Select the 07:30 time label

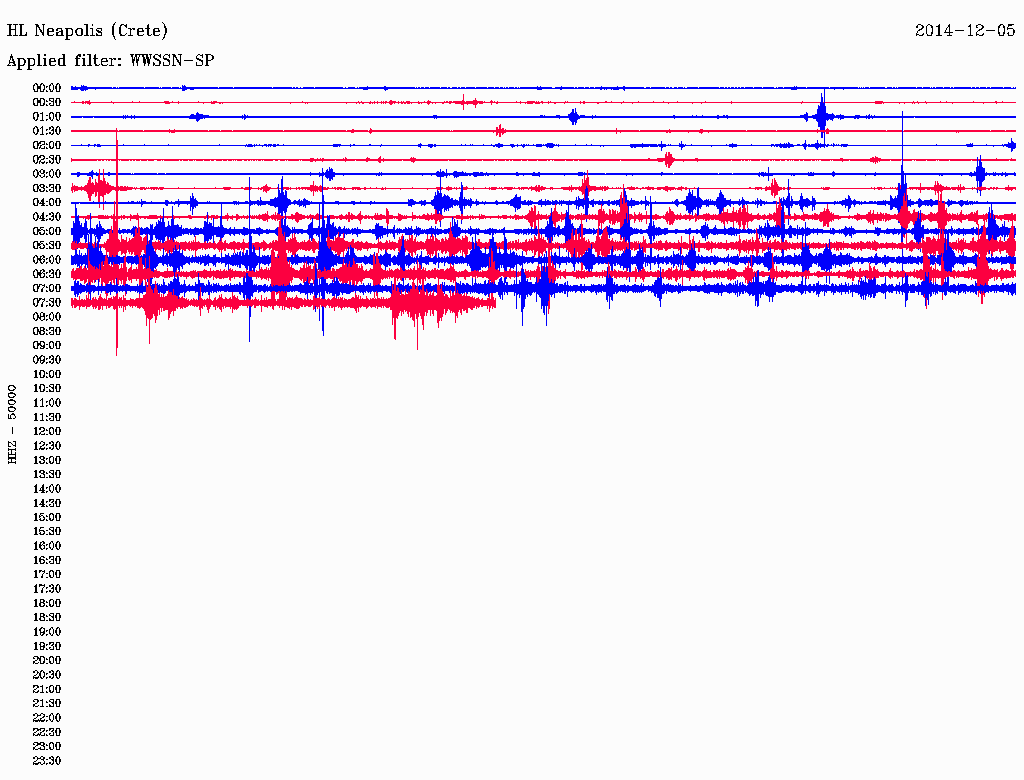(x=47, y=302)
